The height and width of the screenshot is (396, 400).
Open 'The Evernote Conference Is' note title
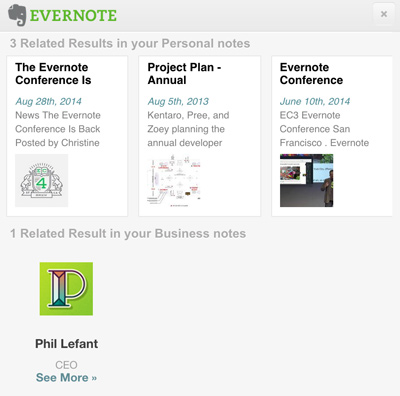pos(53,74)
